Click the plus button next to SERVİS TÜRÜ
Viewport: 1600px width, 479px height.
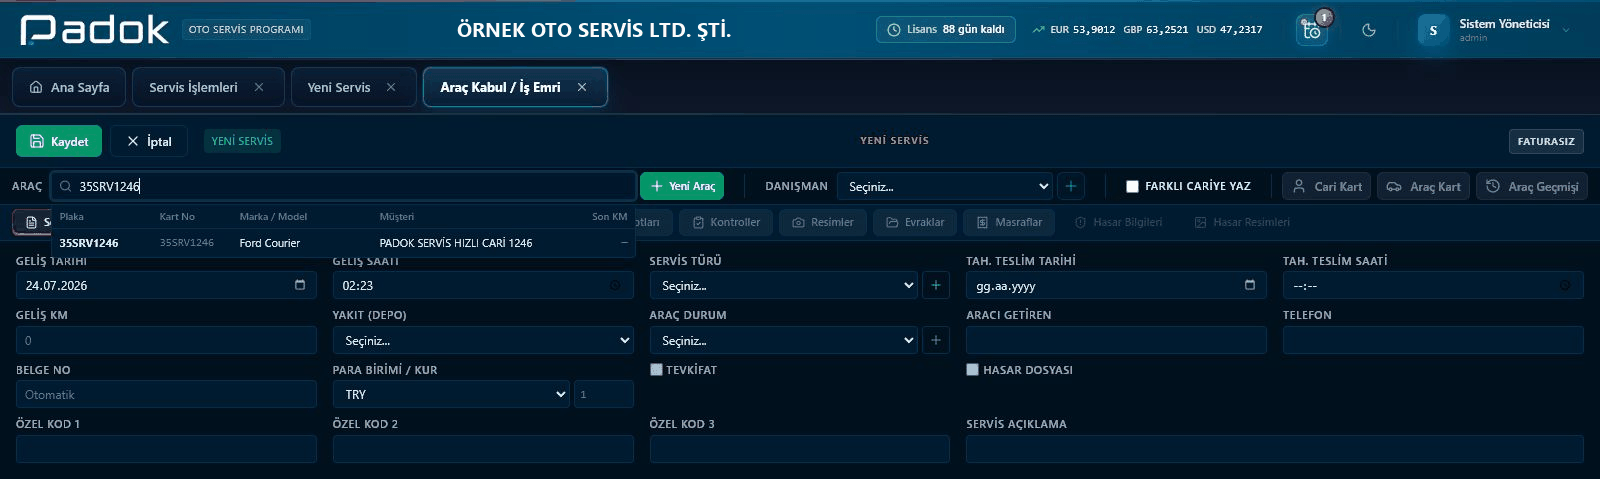click(x=936, y=285)
